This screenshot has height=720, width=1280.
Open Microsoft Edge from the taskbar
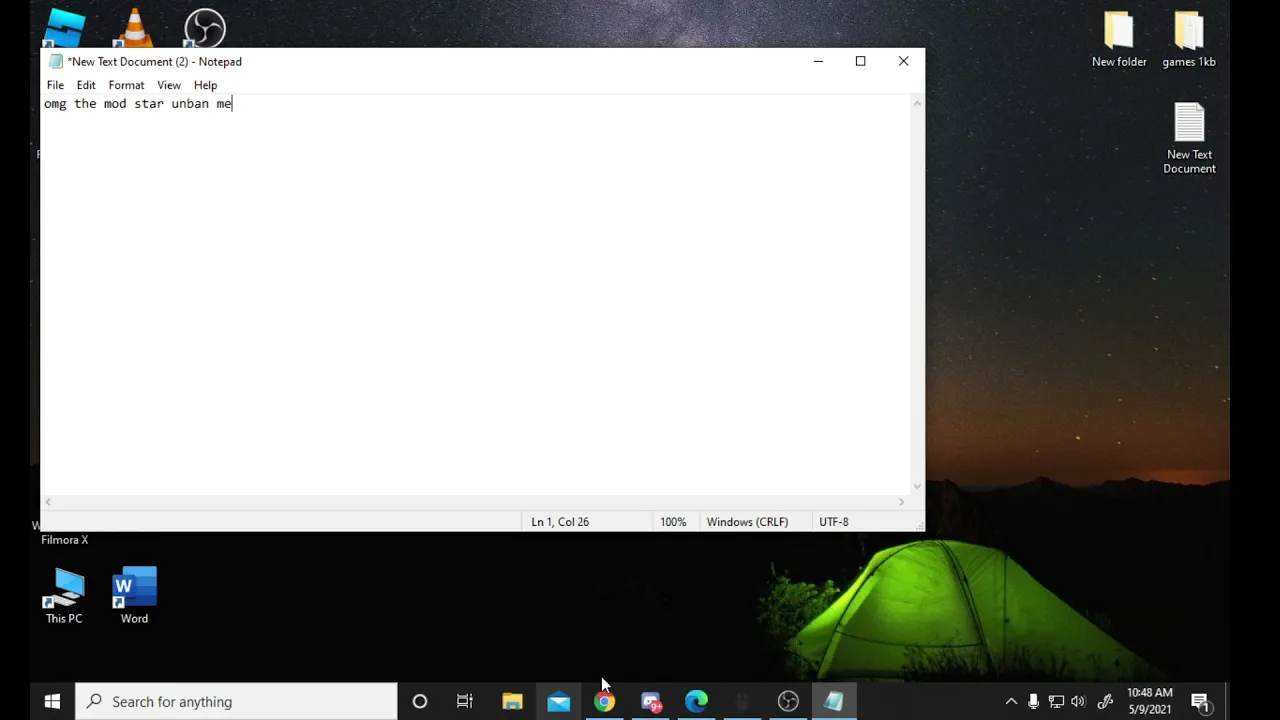696,702
